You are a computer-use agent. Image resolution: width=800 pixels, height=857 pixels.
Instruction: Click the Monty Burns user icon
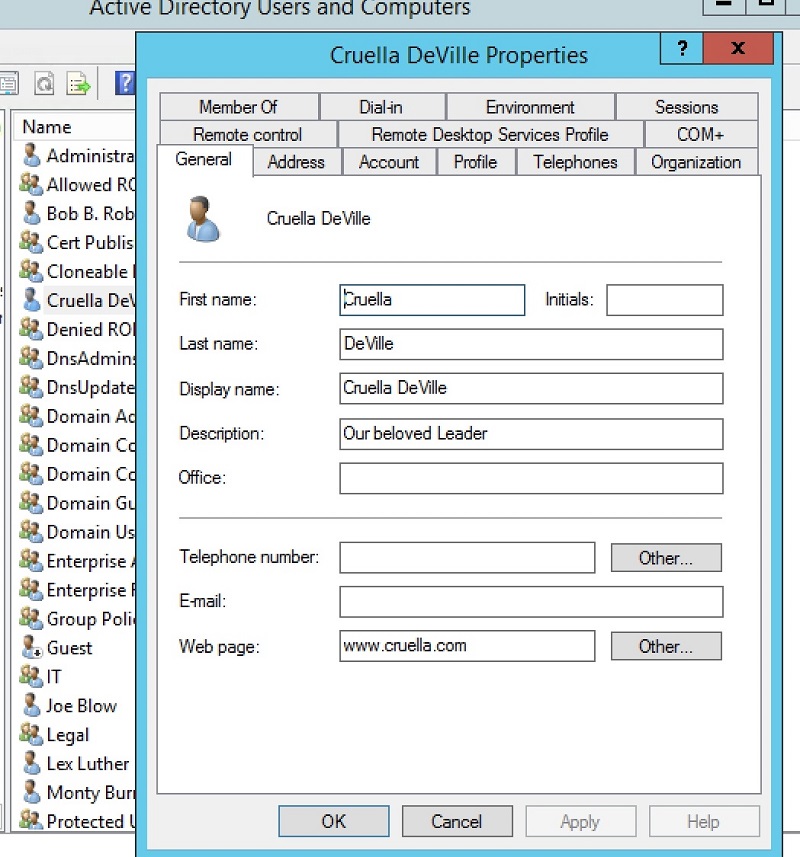[31, 792]
